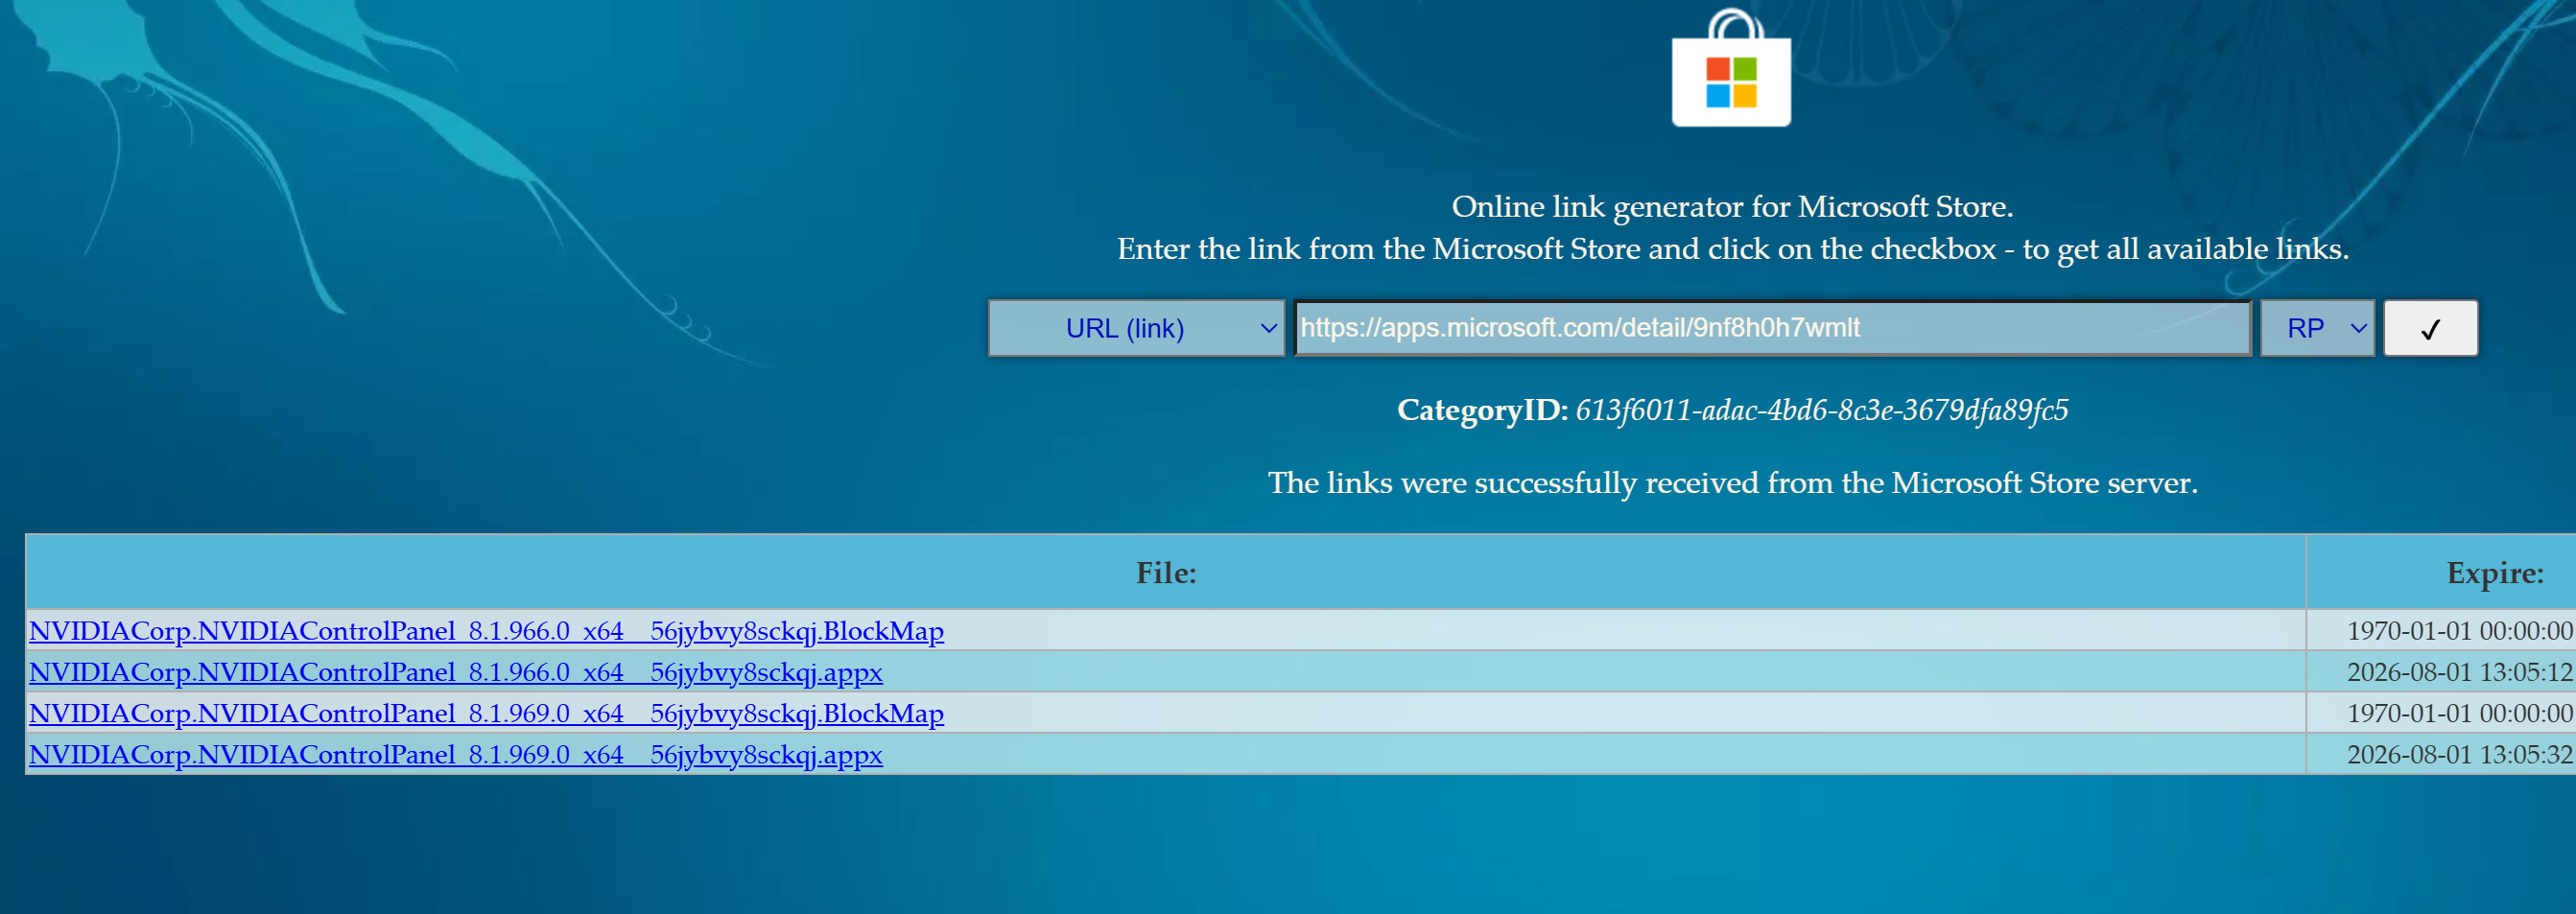The height and width of the screenshot is (914, 2576).
Task: Click the Microsoft Store shopping bag logo
Action: coord(1731,68)
